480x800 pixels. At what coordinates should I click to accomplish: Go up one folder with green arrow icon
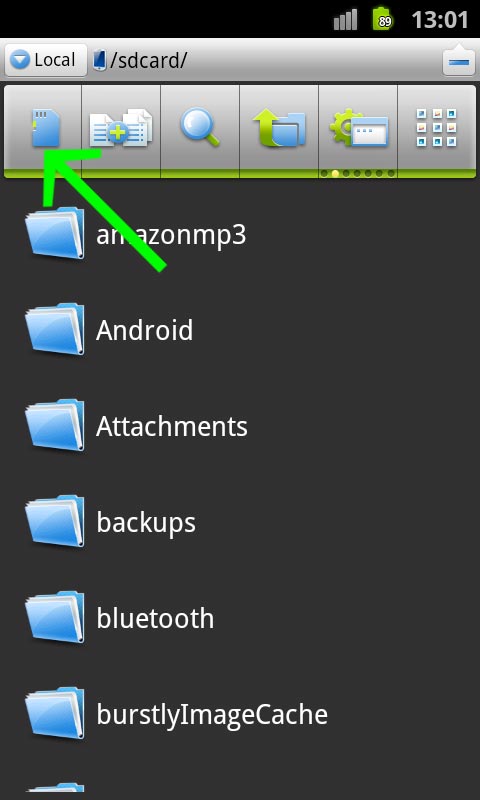pyautogui.click(x=279, y=129)
